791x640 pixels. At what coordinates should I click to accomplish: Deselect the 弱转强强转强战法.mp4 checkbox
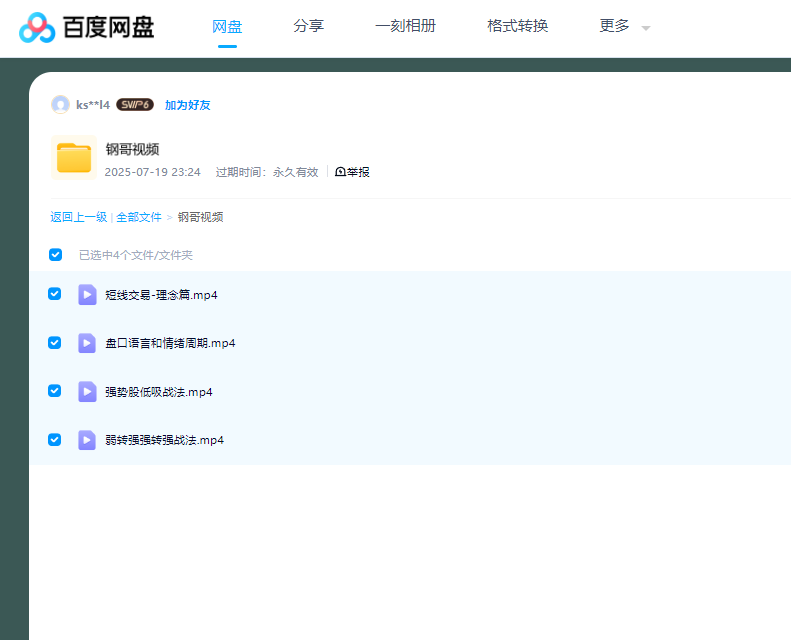point(55,439)
